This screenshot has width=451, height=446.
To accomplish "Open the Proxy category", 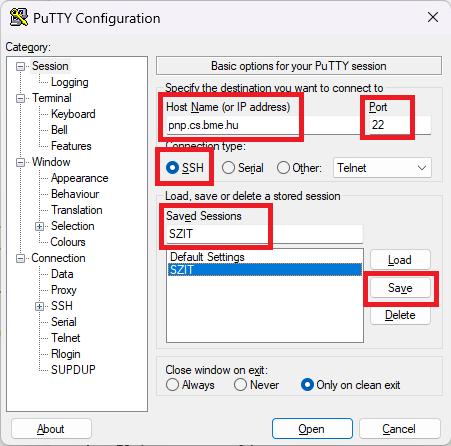I will tap(64, 290).
